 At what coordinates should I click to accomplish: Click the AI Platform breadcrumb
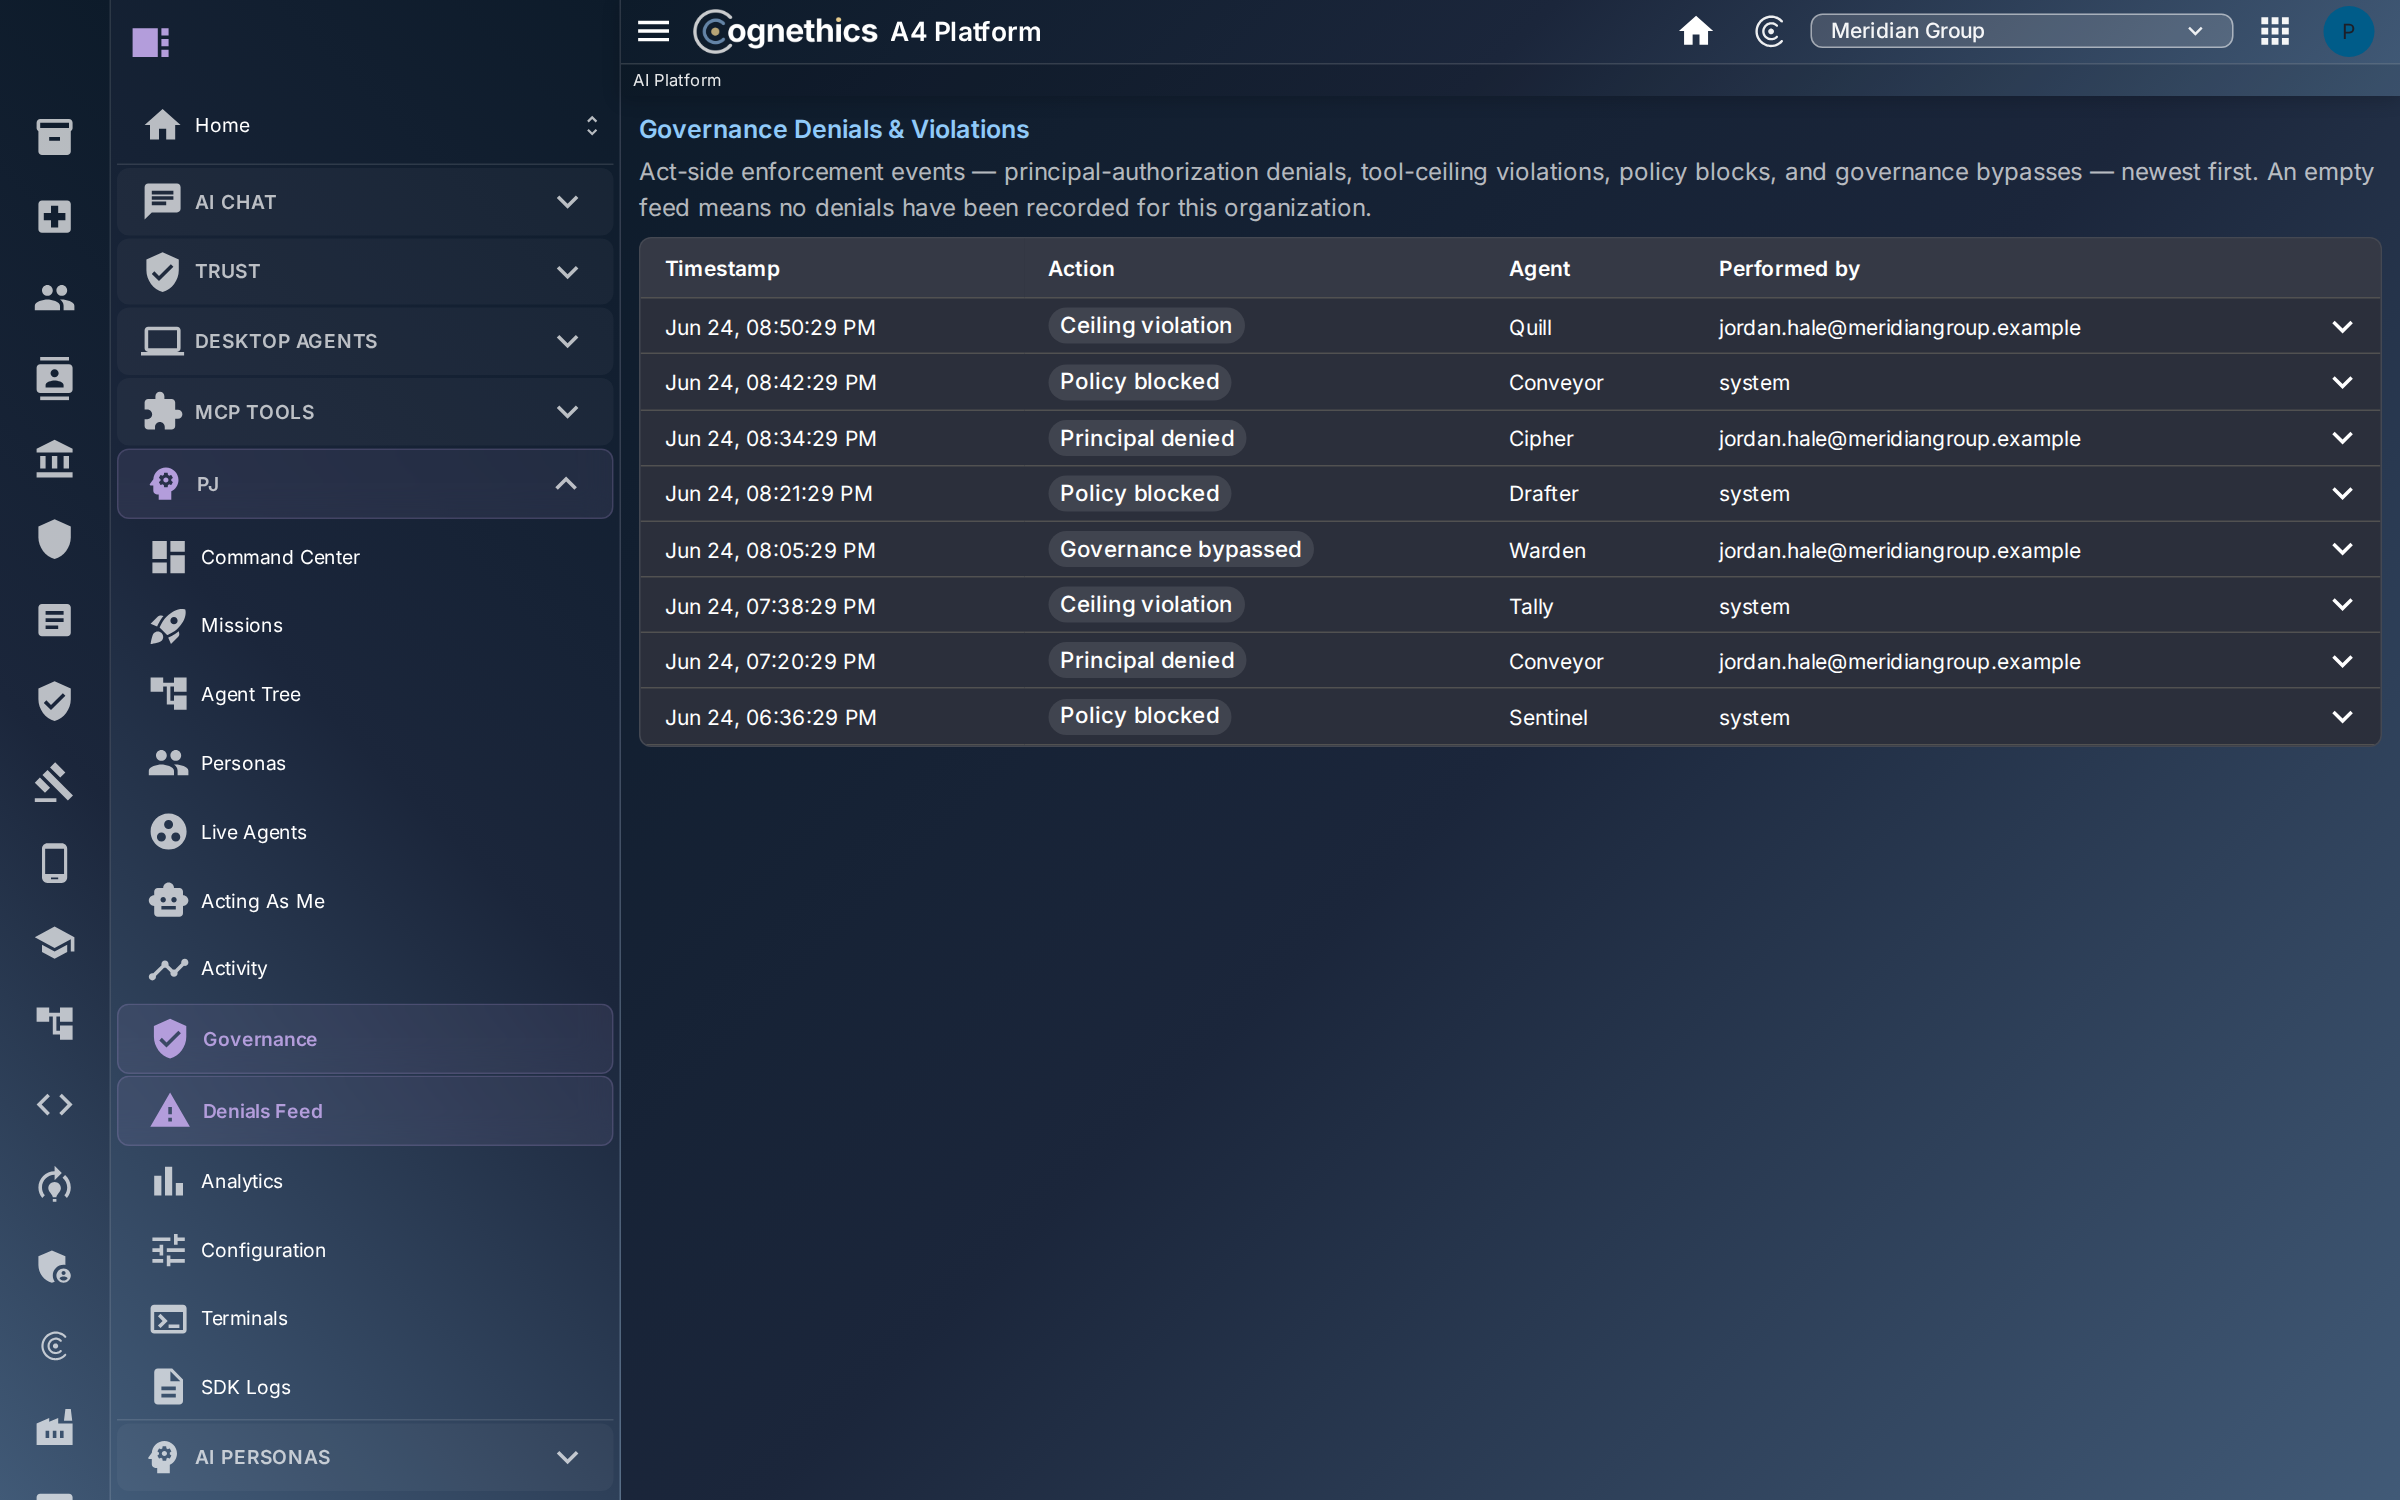677,80
